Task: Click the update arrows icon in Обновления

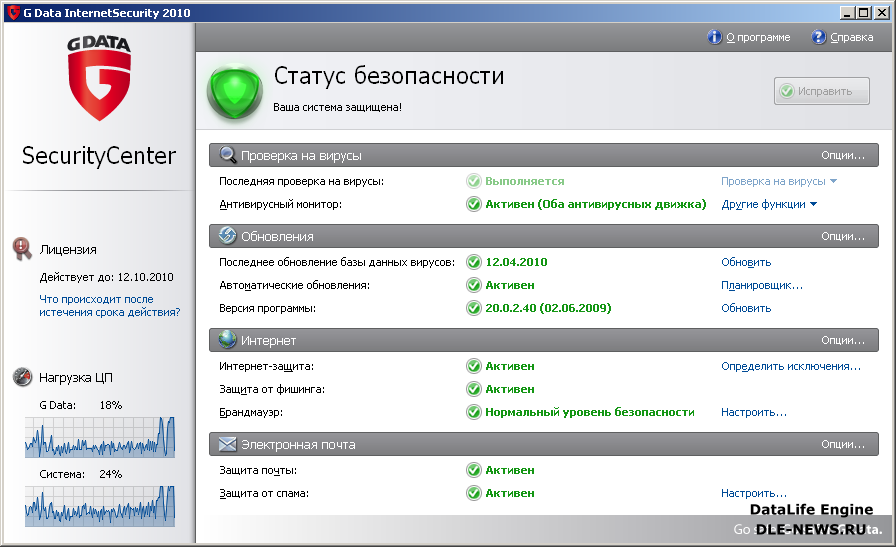Action: coord(227,235)
